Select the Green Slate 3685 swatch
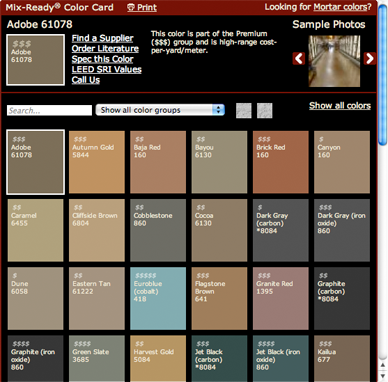This screenshot has width=388, height=382. pos(97,359)
